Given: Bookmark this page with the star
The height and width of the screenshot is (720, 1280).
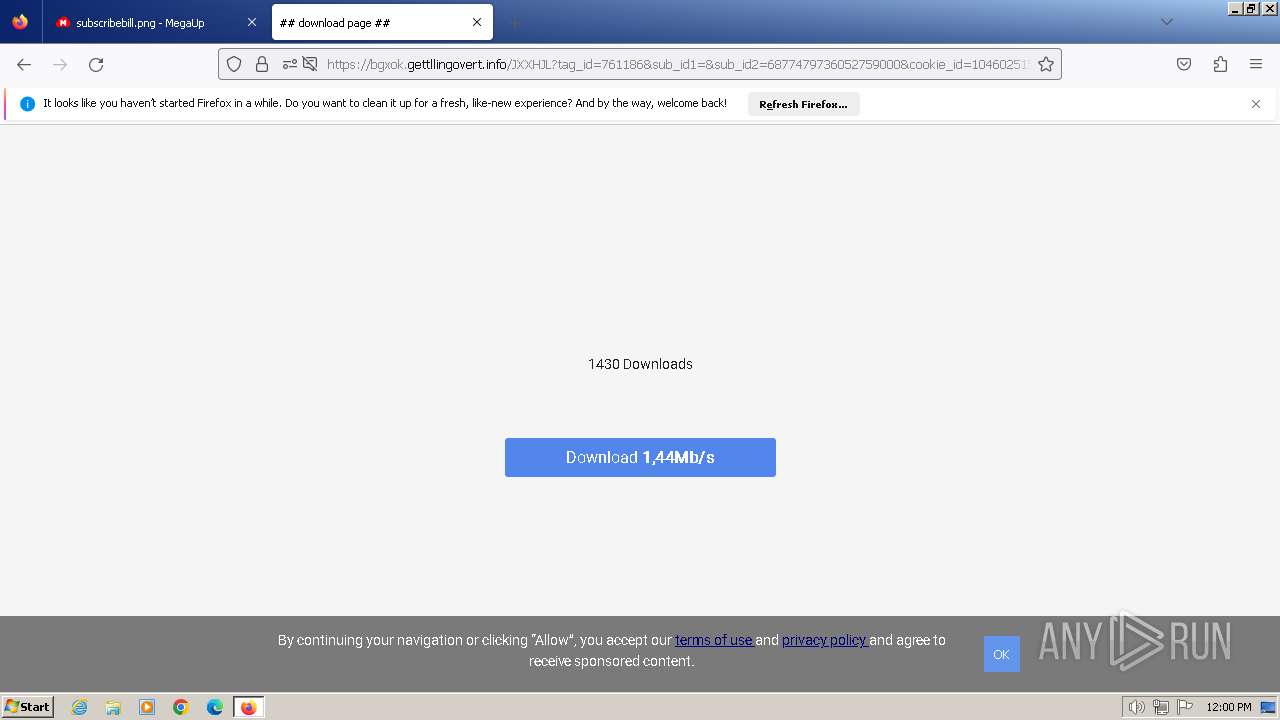Looking at the screenshot, I should pyautogui.click(x=1046, y=64).
